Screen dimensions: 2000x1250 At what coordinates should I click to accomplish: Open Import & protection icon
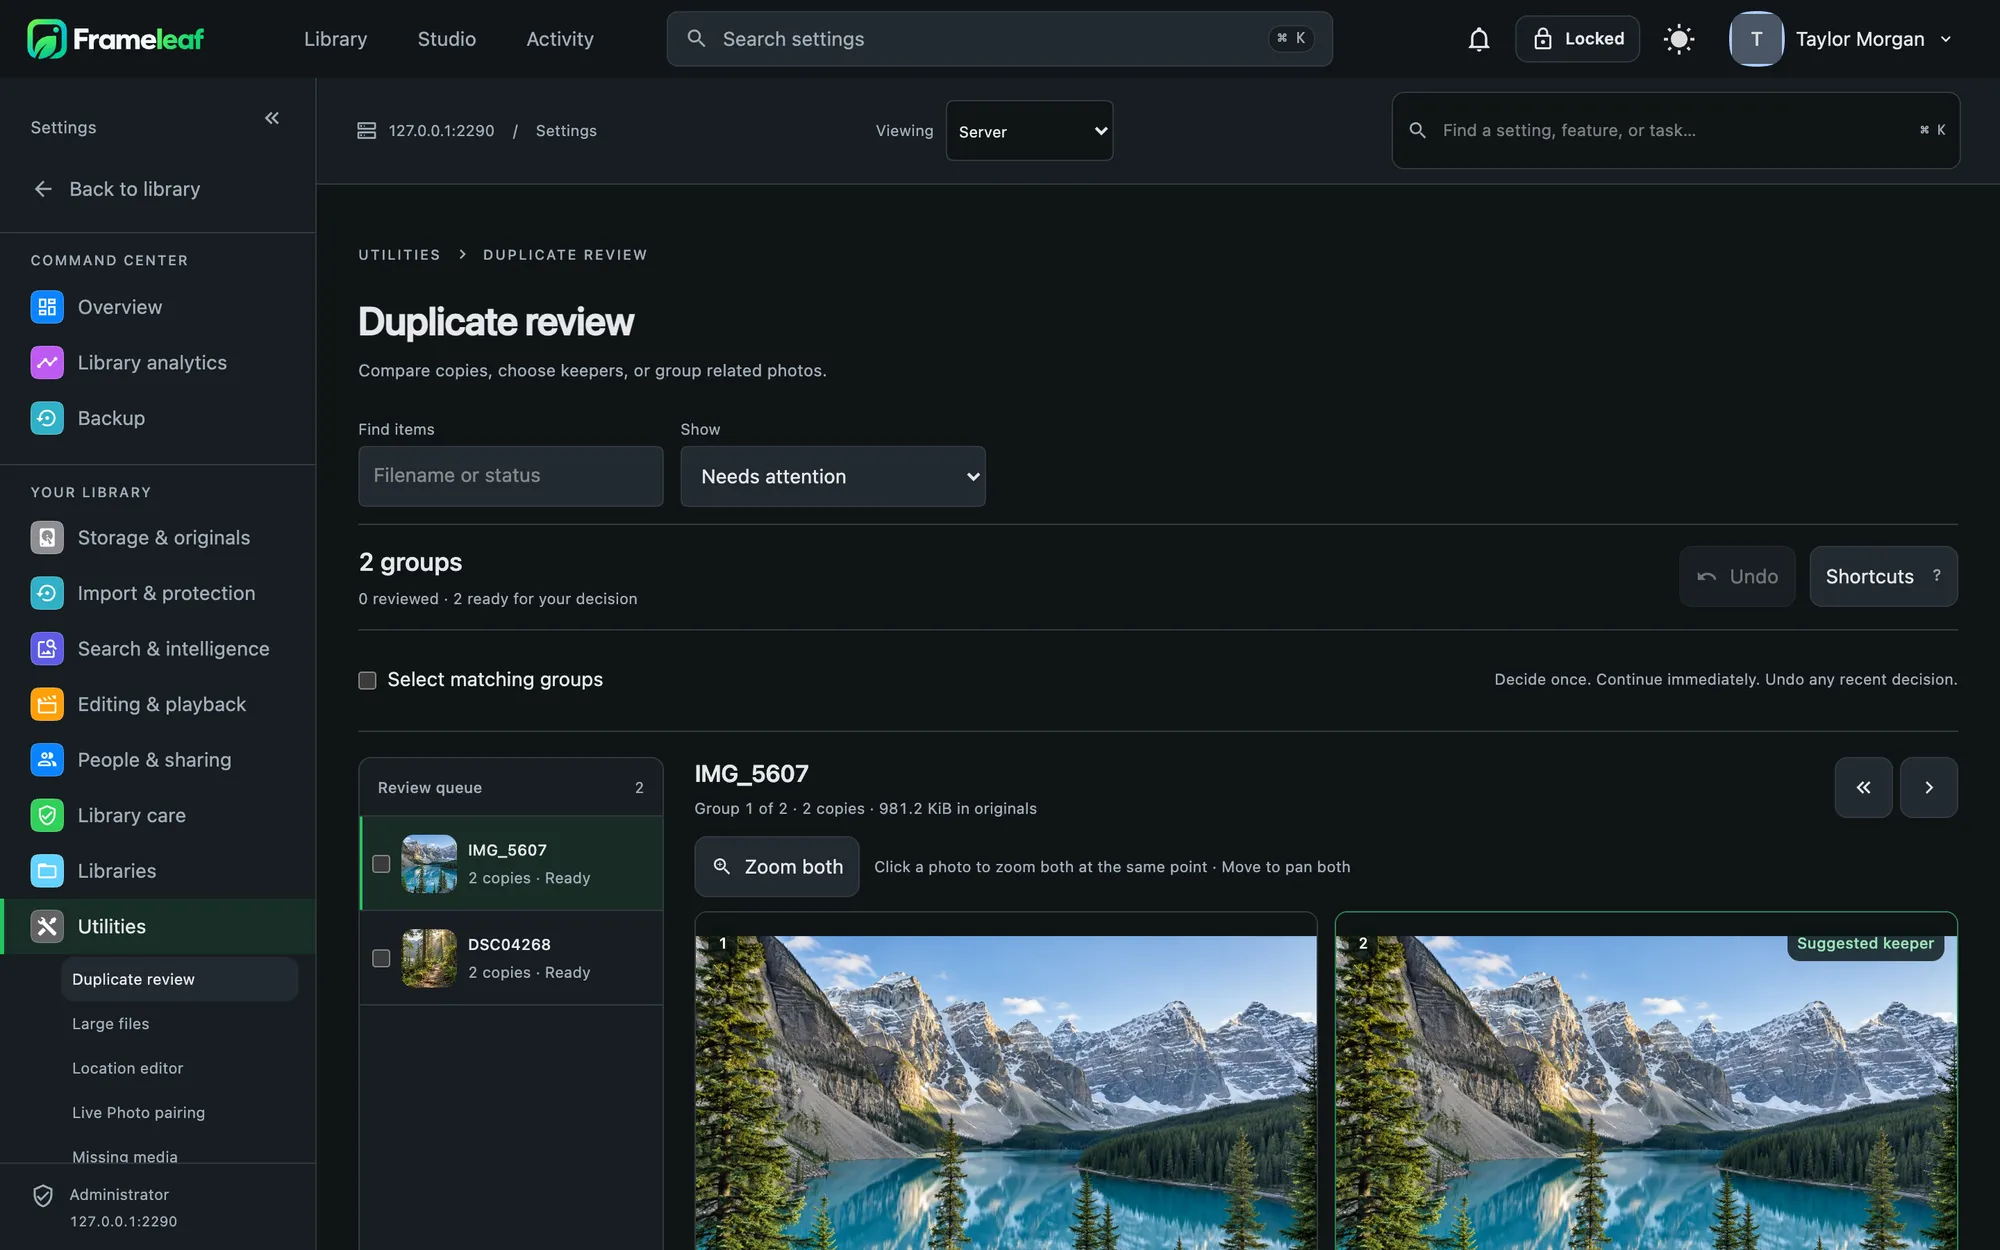(x=47, y=593)
